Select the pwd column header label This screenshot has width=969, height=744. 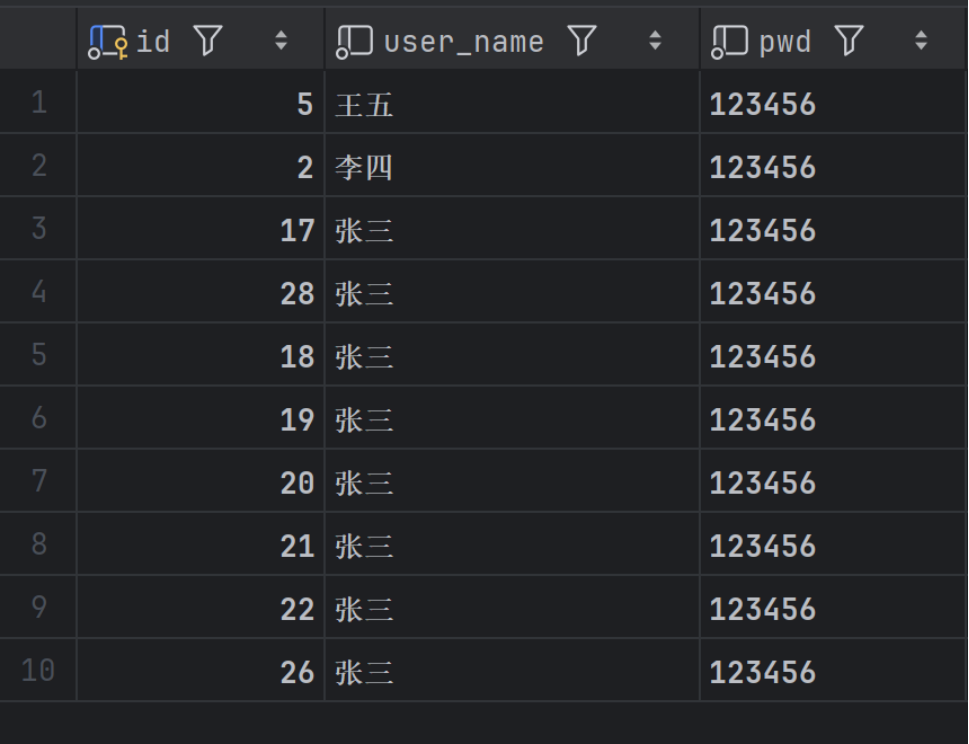click(784, 44)
